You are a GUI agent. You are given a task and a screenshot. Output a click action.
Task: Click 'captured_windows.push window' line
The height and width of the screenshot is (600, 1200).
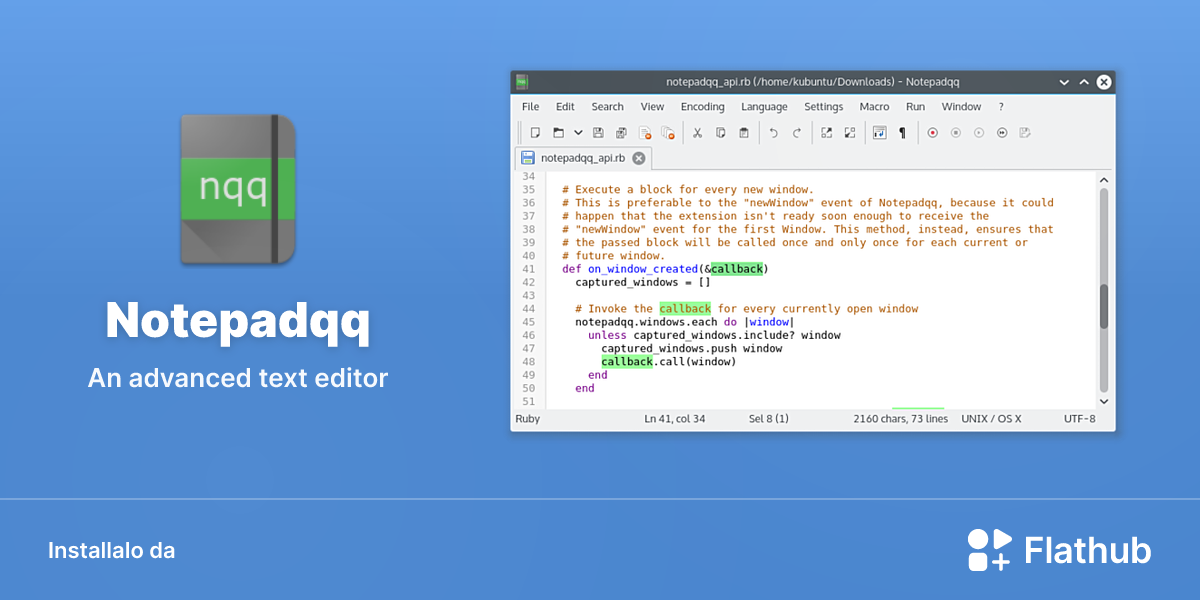coord(691,349)
